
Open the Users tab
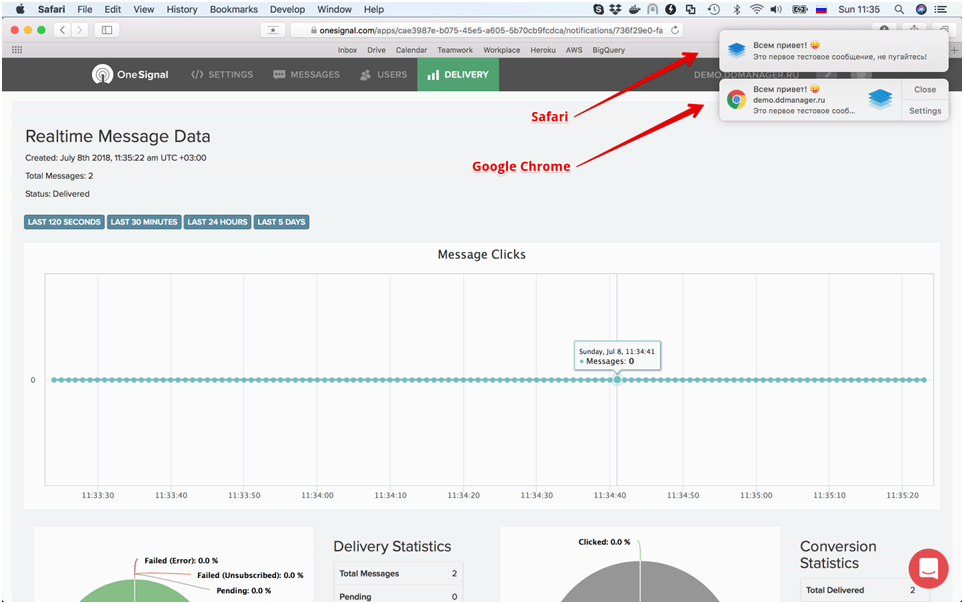coord(384,74)
